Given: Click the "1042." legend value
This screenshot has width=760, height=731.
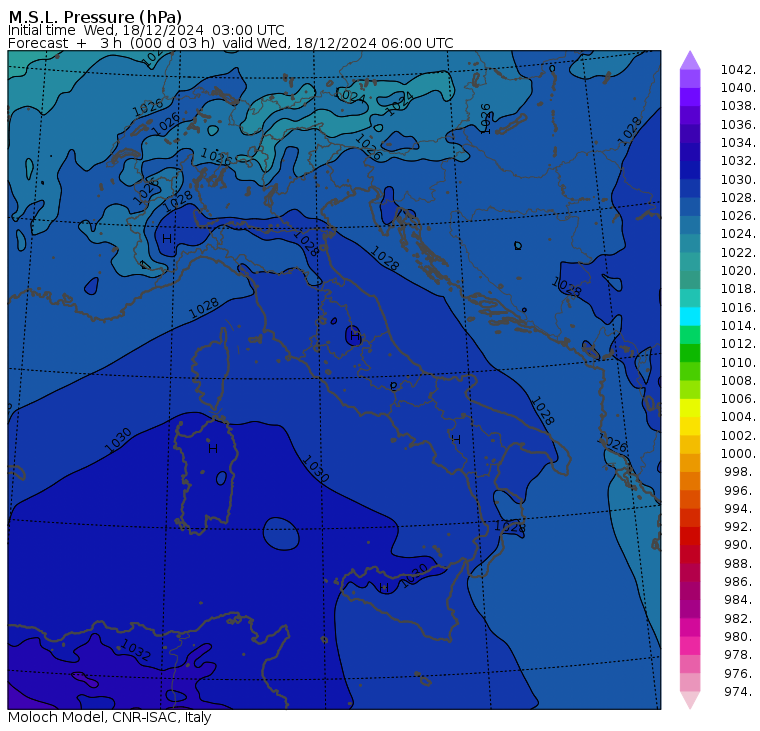Looking at the screenshot, I should pyautogui.click(x=738, y=70).
